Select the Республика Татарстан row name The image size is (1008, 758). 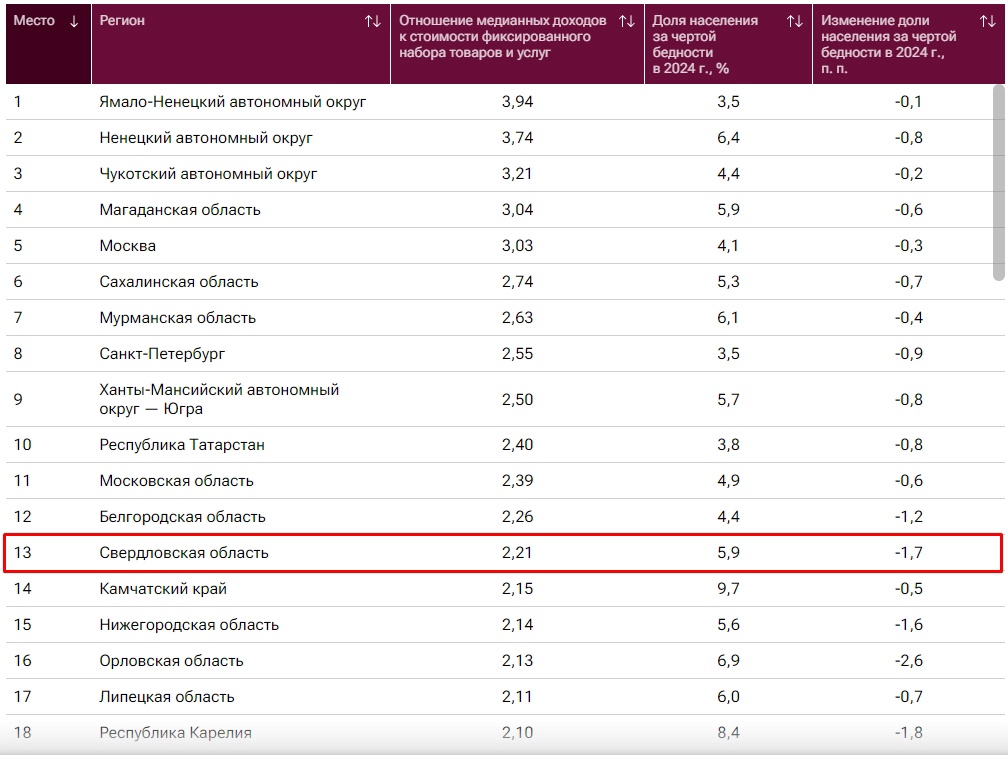[182, 445]
